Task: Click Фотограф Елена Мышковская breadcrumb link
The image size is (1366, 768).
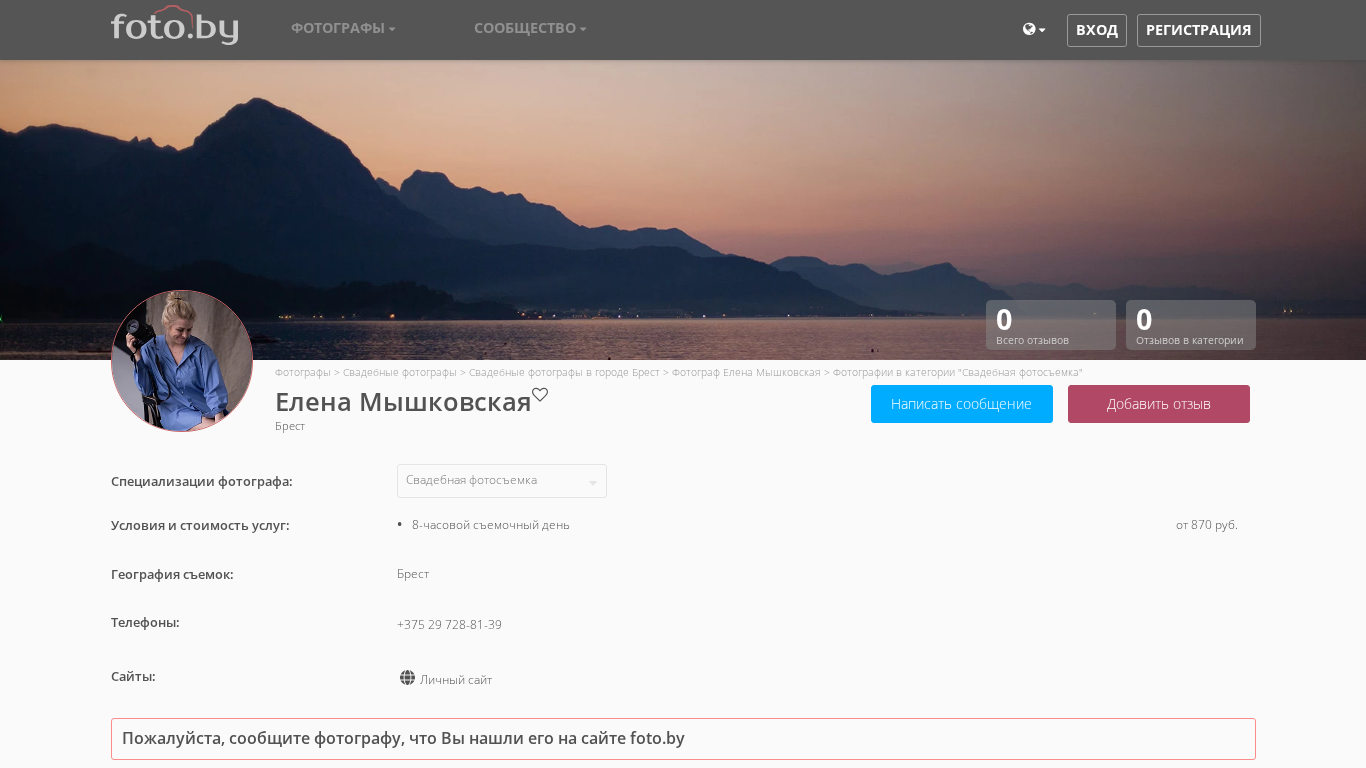Action: click(745, 372)
